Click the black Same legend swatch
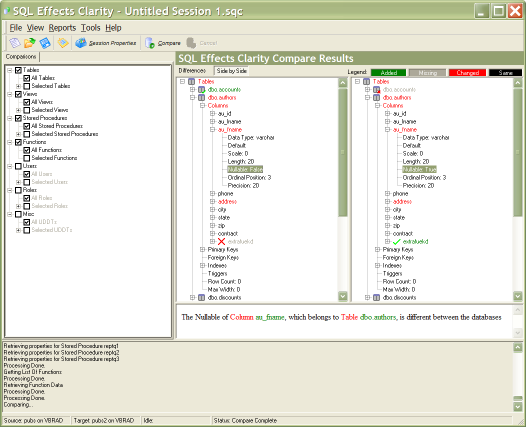The height and width of the screenshot is (427, 526). (506, 73)
